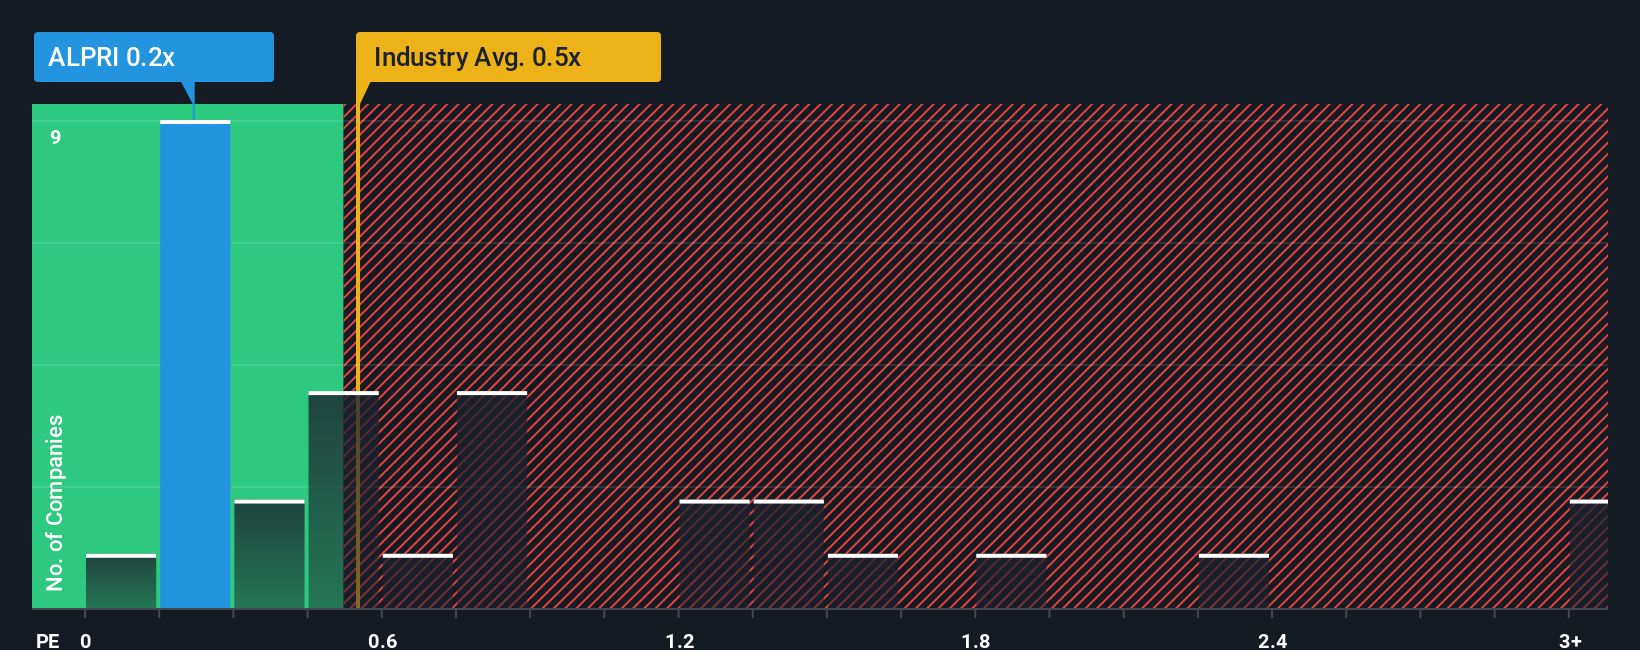Viewport: 1640px width, 650px height.
Task: Click the short bar at PE 0.6
Action: click(x=417, y=581)
